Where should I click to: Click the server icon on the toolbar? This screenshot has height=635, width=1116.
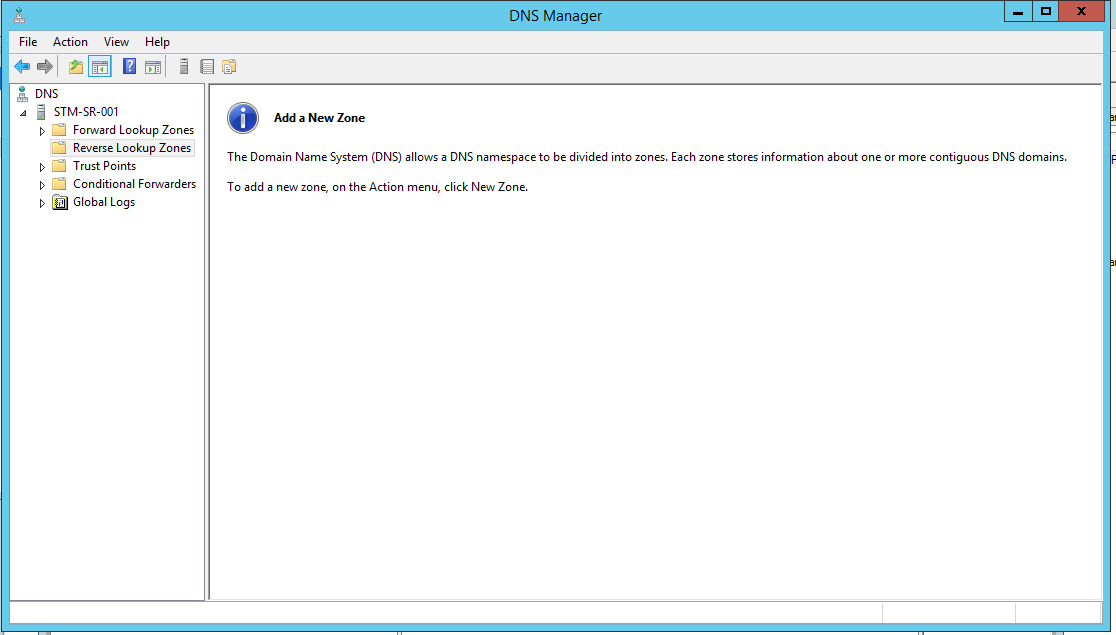click(x=183, y=66)
